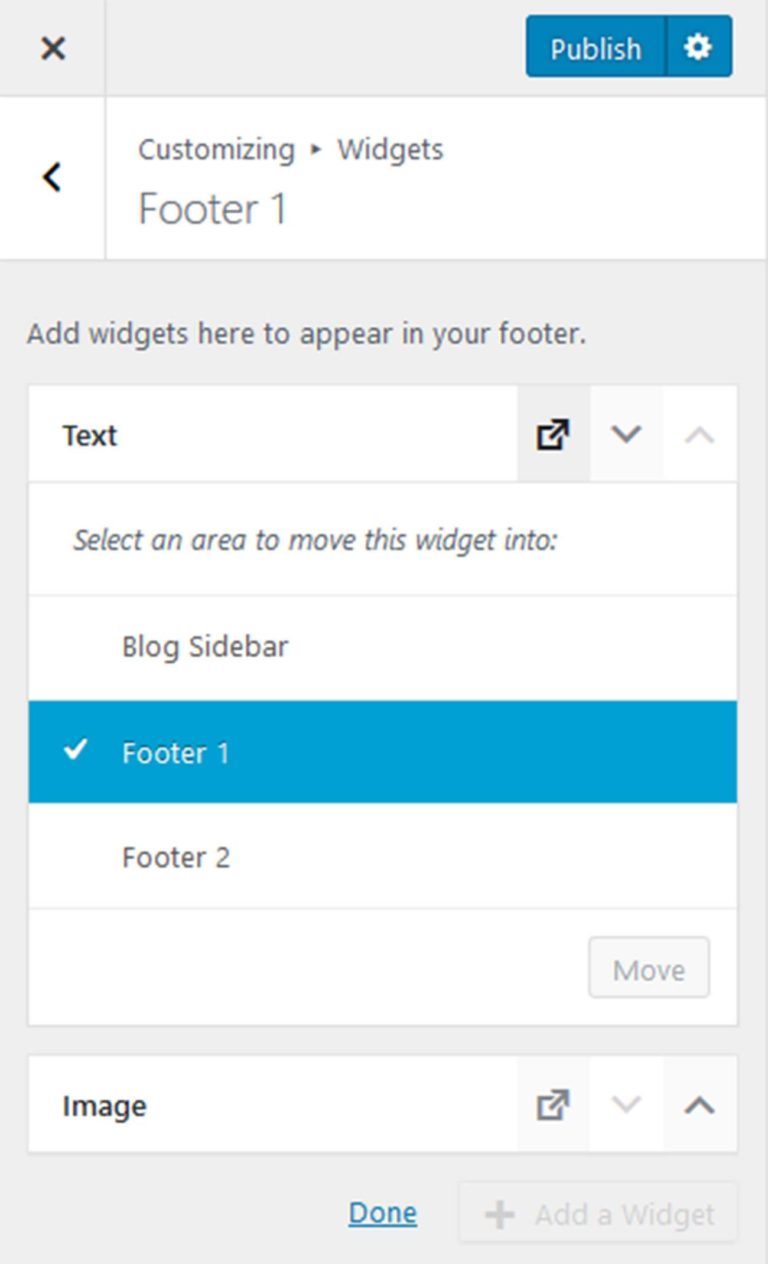Close the Customizer with the X icon
This screenshot has height=1264, width=768.
(52, 47)
